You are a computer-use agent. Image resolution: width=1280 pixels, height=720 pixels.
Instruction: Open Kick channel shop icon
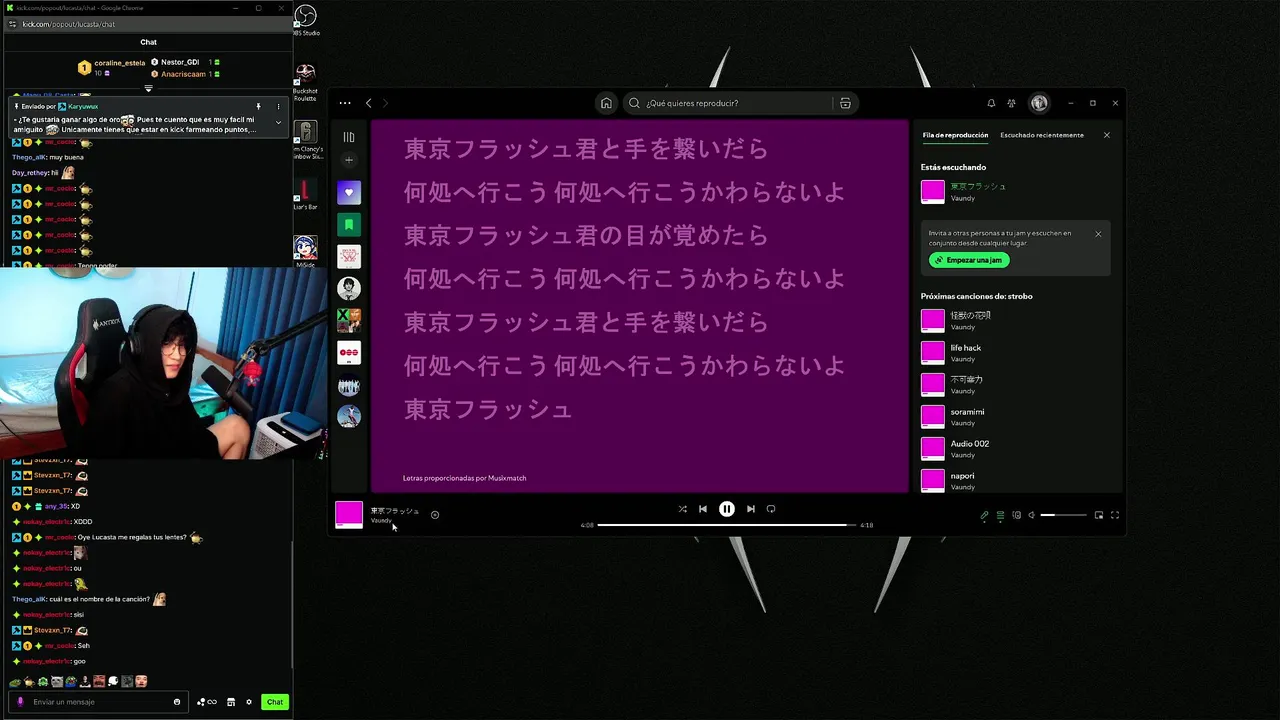(x=231, y=702)
